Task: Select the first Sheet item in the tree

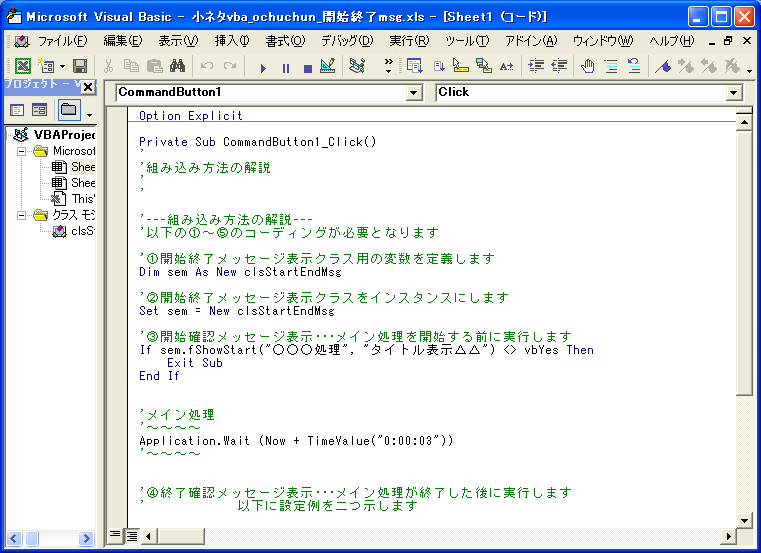Action: click(x=83, y=167)
